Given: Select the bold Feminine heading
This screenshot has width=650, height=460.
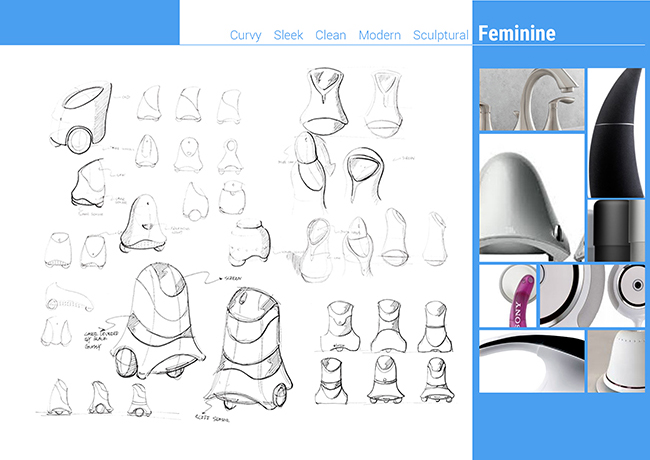Looking at the screenshot, I should click(516, 34).
